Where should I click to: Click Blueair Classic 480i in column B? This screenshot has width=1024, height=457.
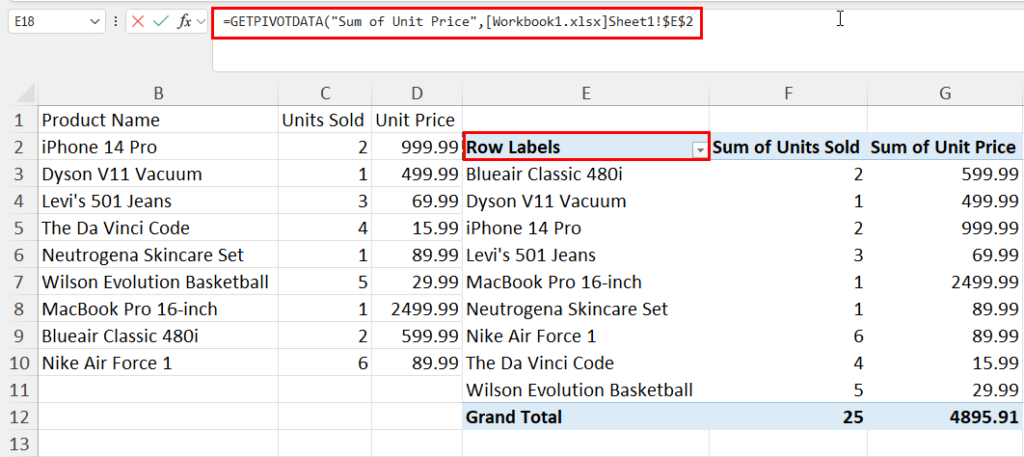[158, 336]
